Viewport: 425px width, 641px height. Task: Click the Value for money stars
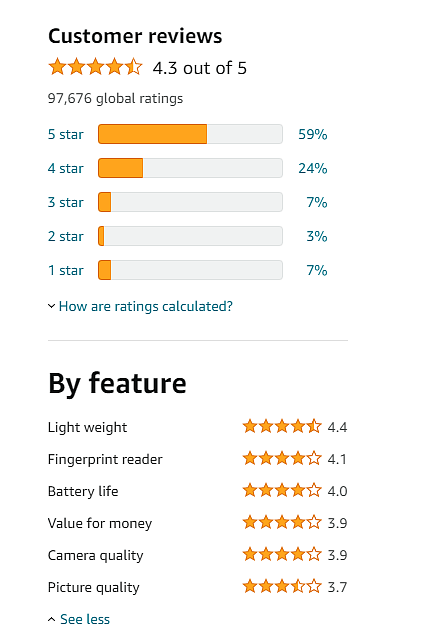[282, 522]
